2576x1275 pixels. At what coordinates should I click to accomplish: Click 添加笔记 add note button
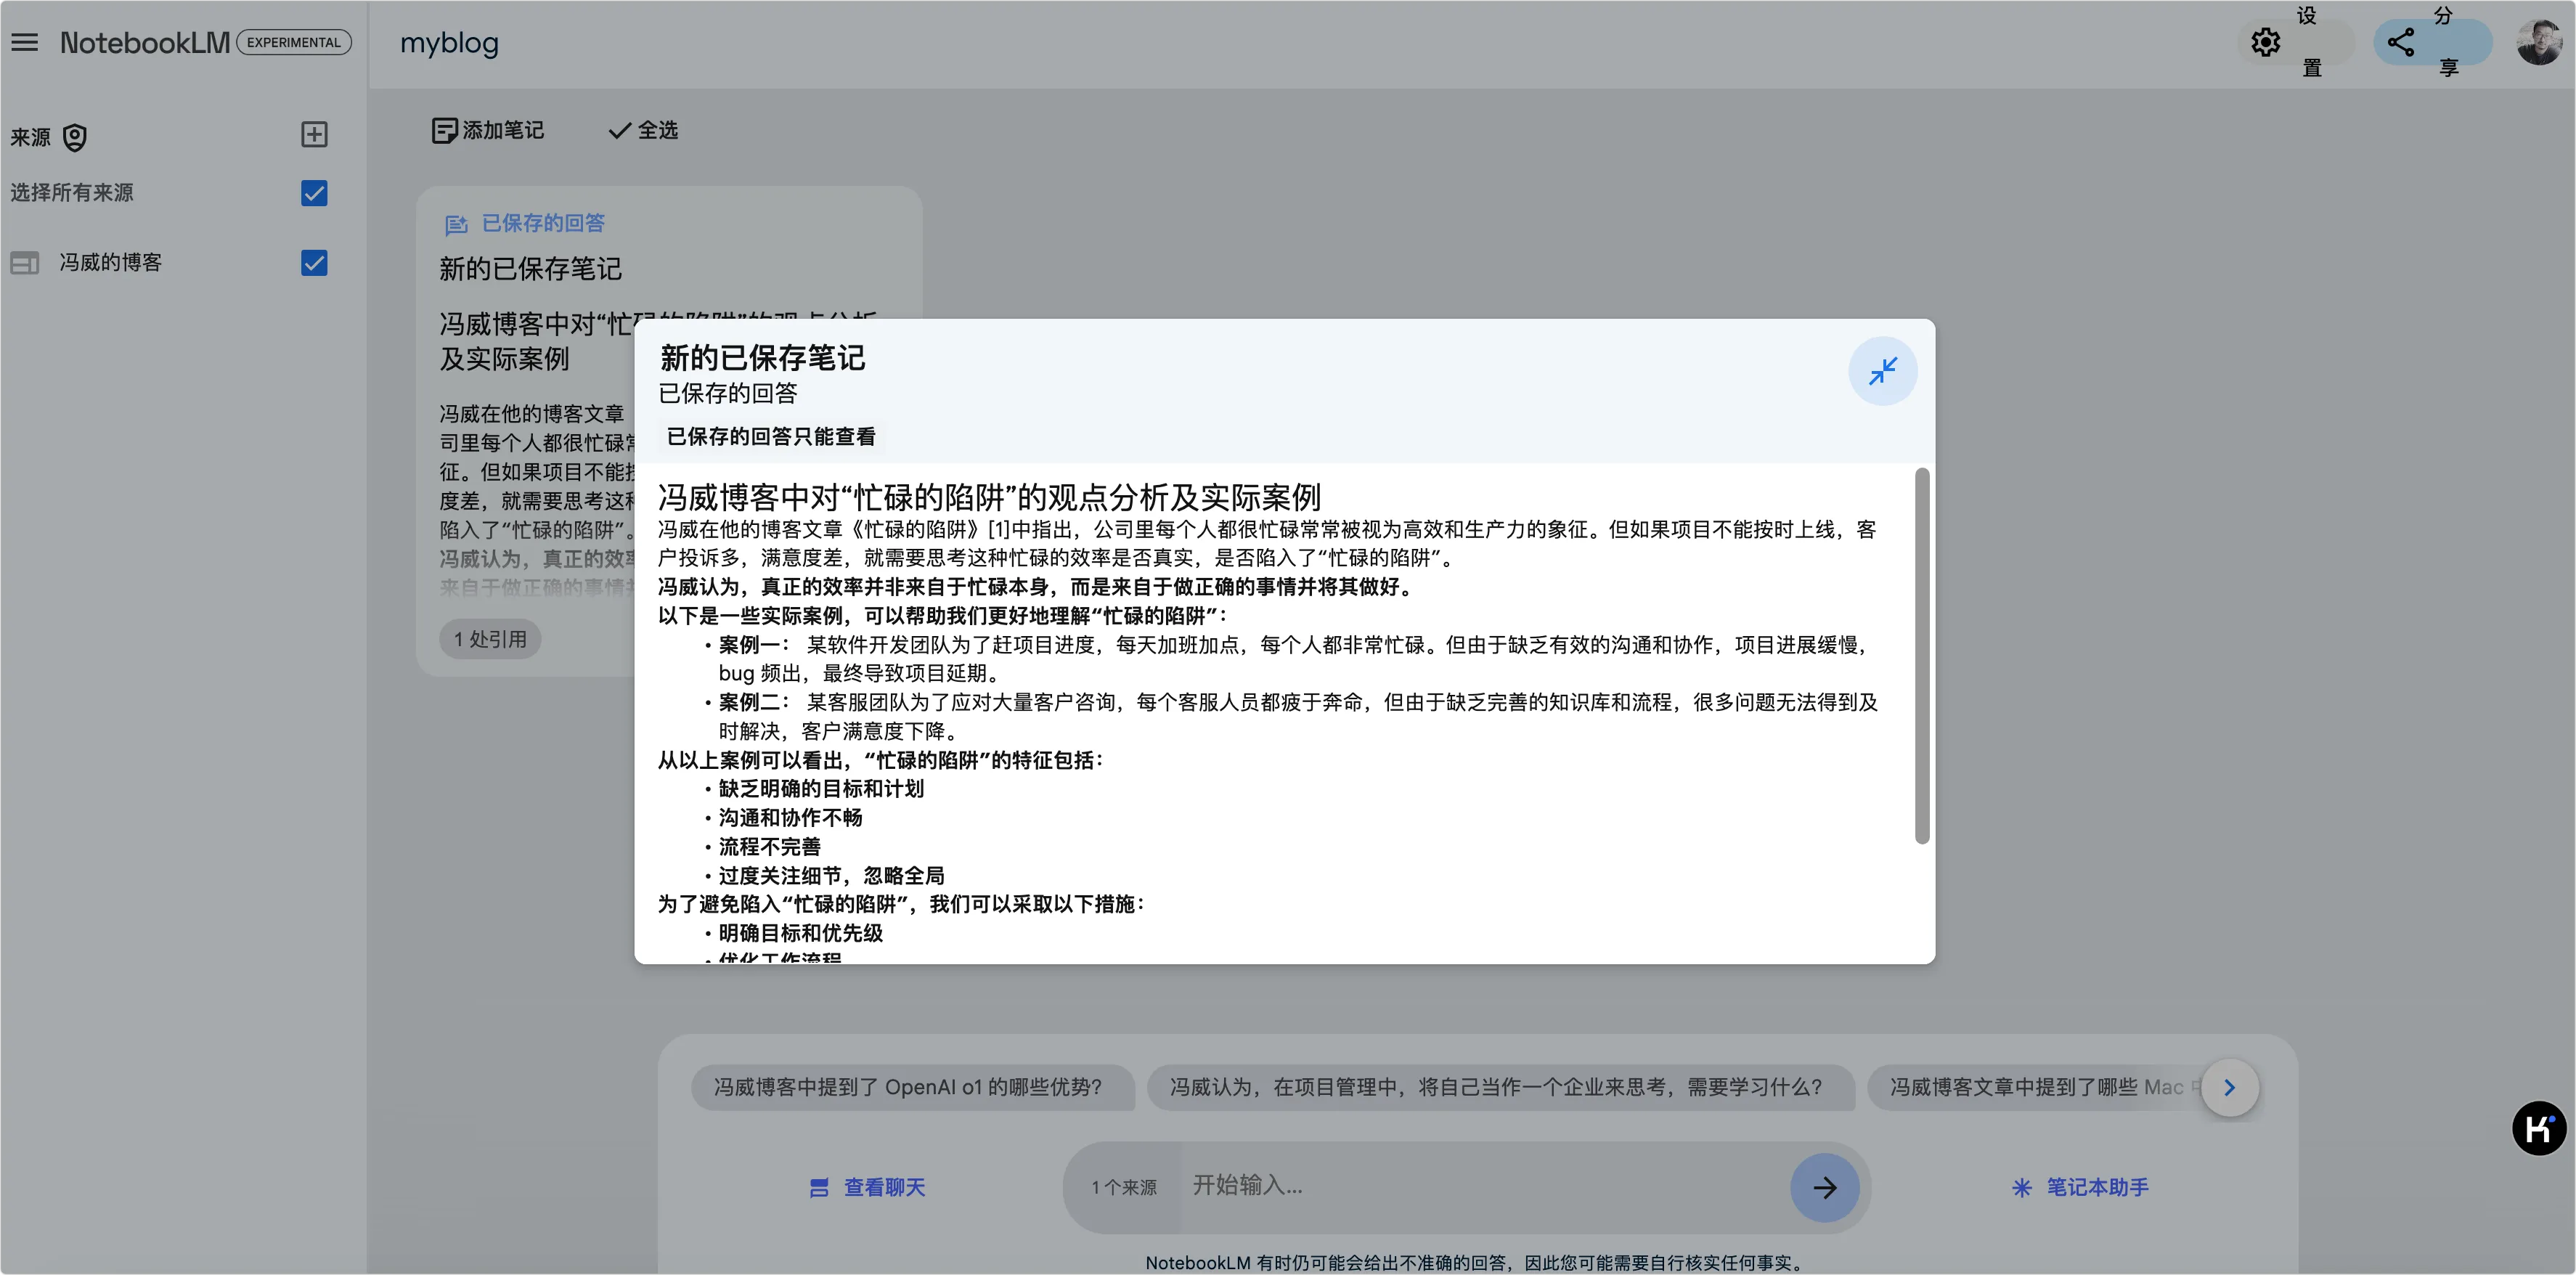(488, 130)
